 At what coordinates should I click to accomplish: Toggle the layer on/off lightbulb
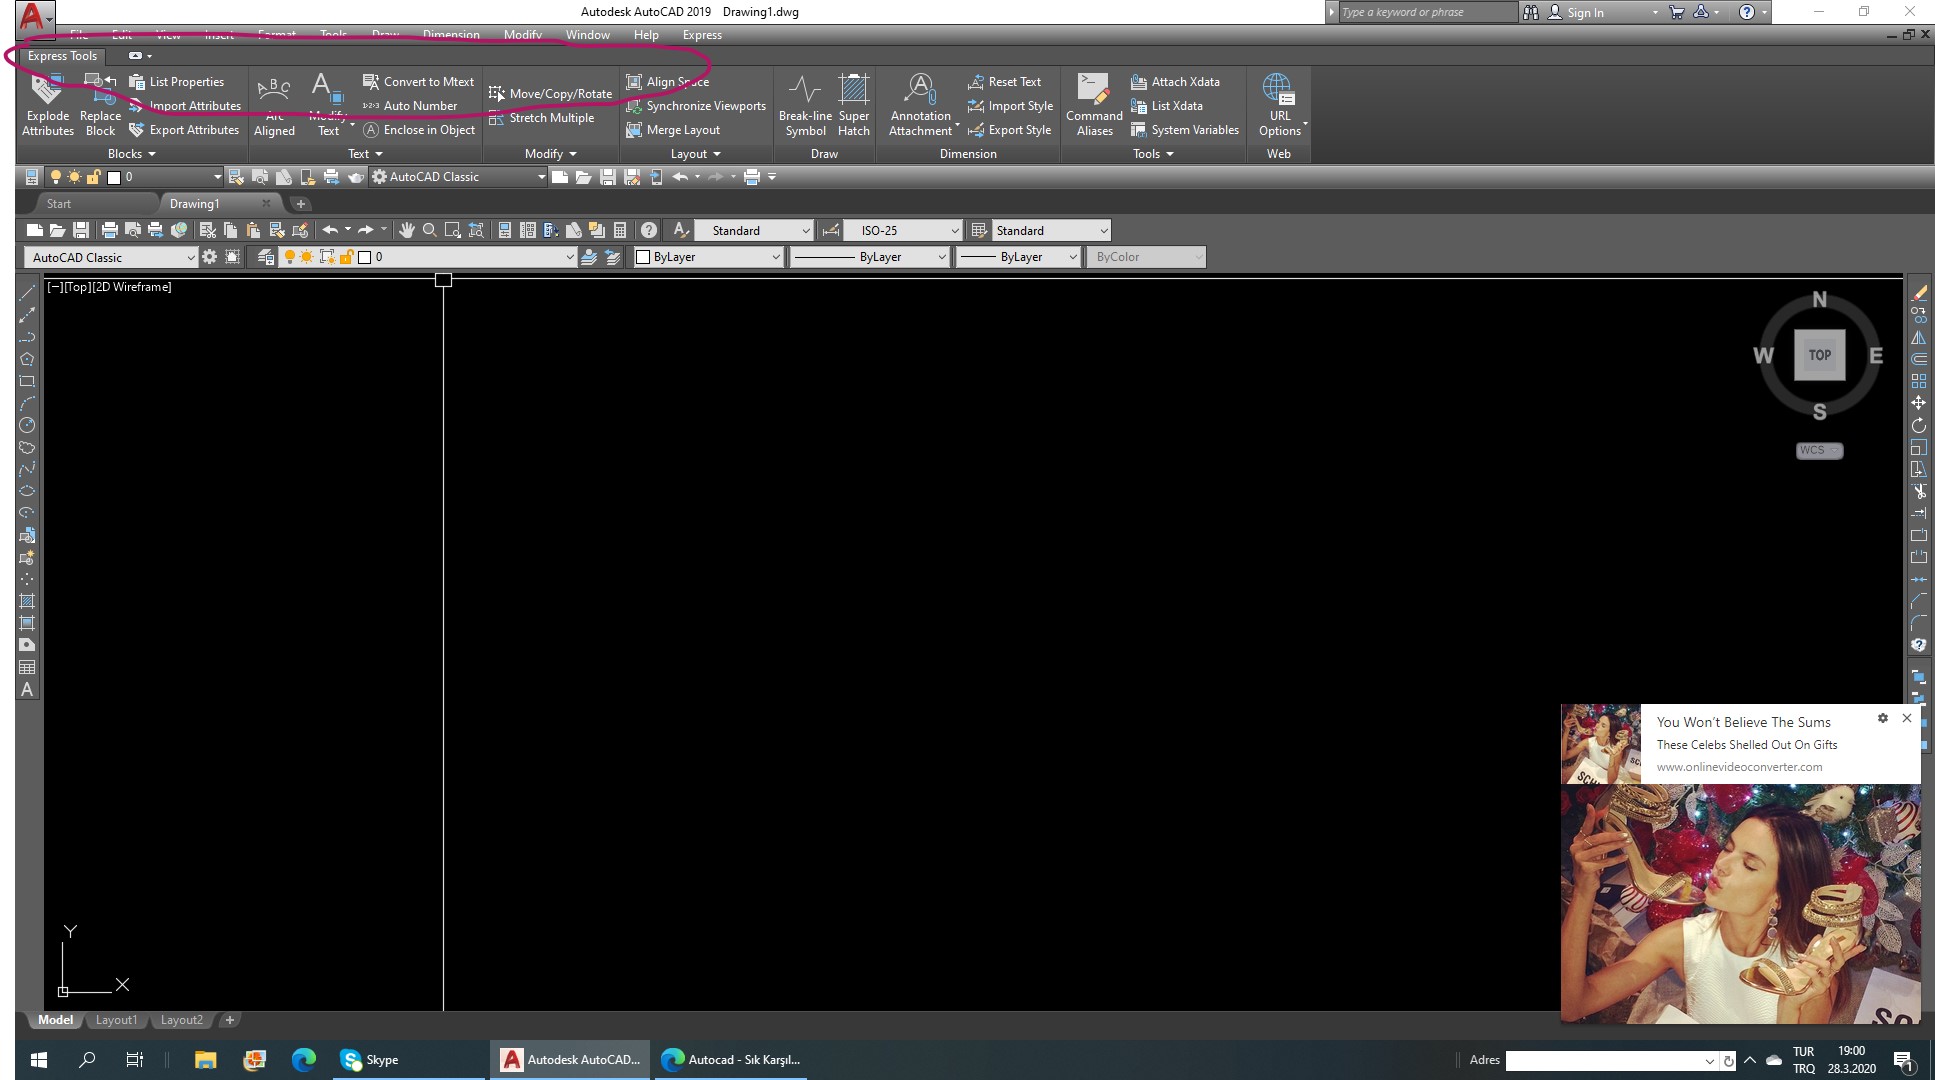[290, 257]
